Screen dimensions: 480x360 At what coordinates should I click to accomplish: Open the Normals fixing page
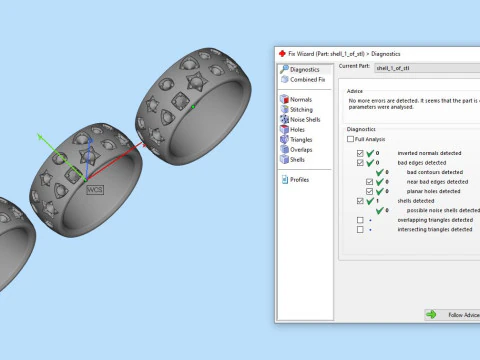pyautogui.click(x=296, y=99)
